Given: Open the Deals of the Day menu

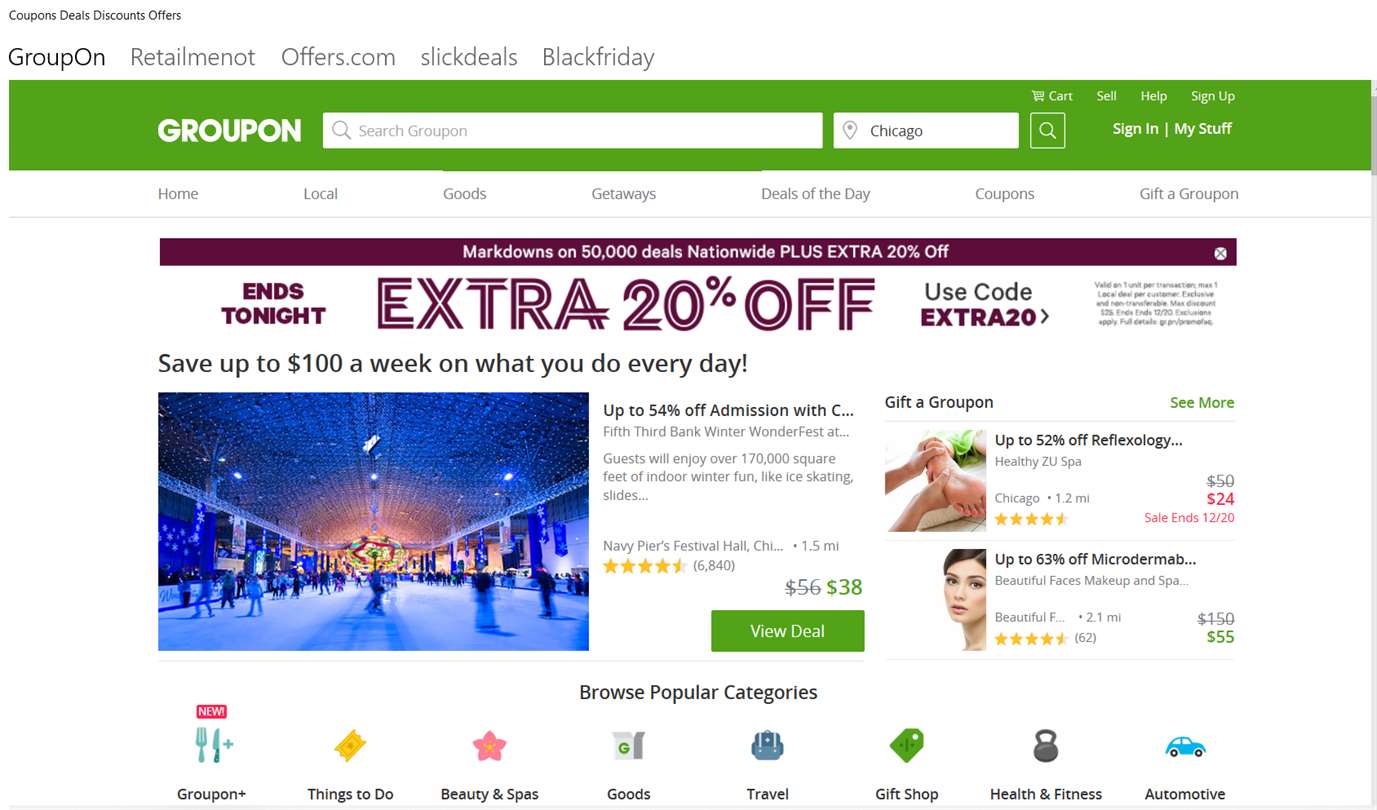Looking at the screenshot, I should (x=815, y=194).
